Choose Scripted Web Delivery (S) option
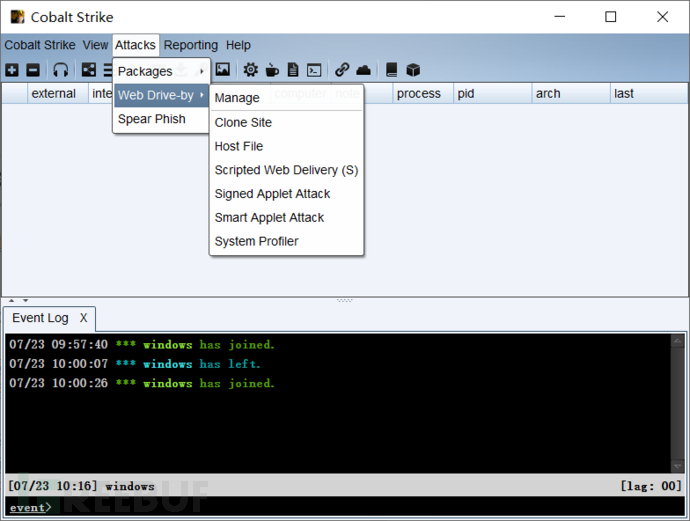 [286, 170]
